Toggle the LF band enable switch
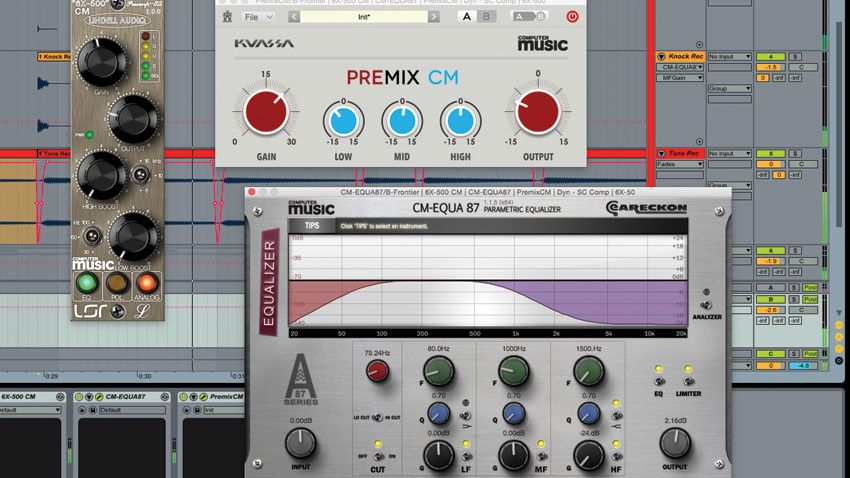This screenshot has width=850, height=478. (x=466, y=455)
